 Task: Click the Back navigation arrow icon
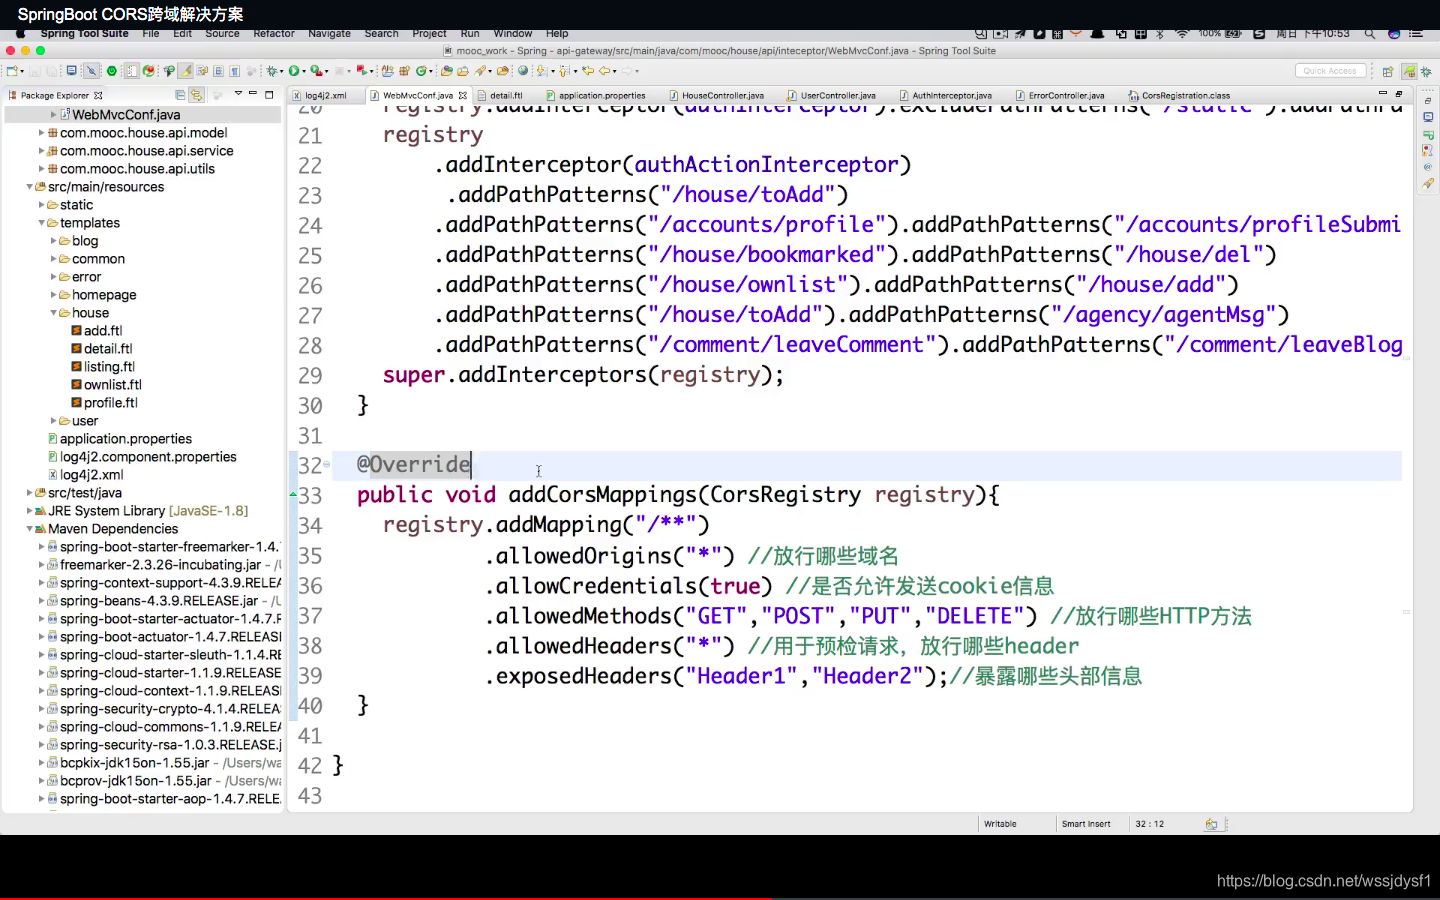(x=605, y=71)
